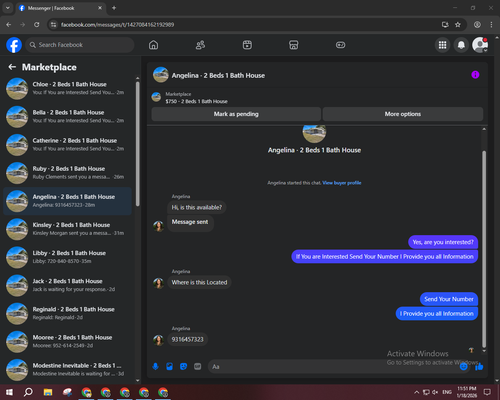Open Jack - 2 Beds 1 Bath House chat
This screenshot has width=500, height=400.
[x=68, y=285]
